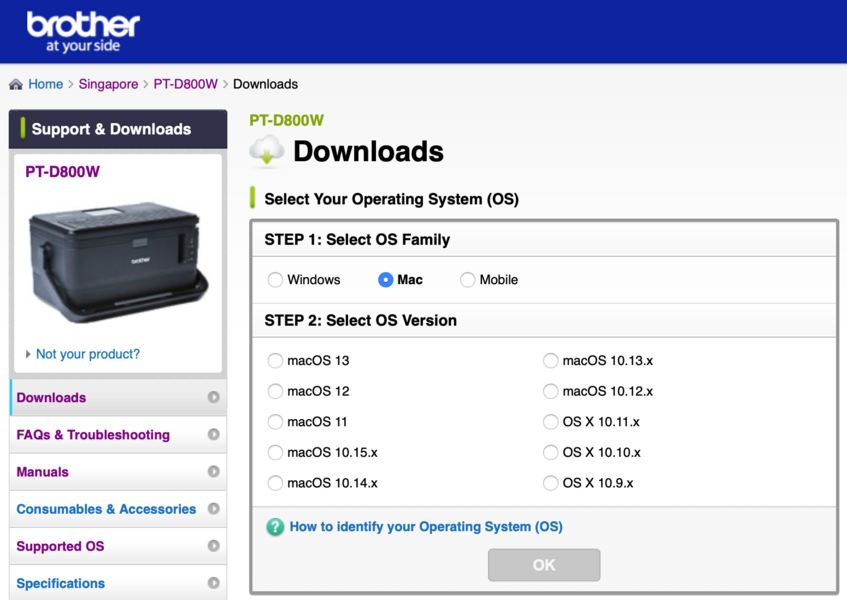Click the green question mark help icon
The width and height of the screenshot is (847, 600).
[275, 527]
